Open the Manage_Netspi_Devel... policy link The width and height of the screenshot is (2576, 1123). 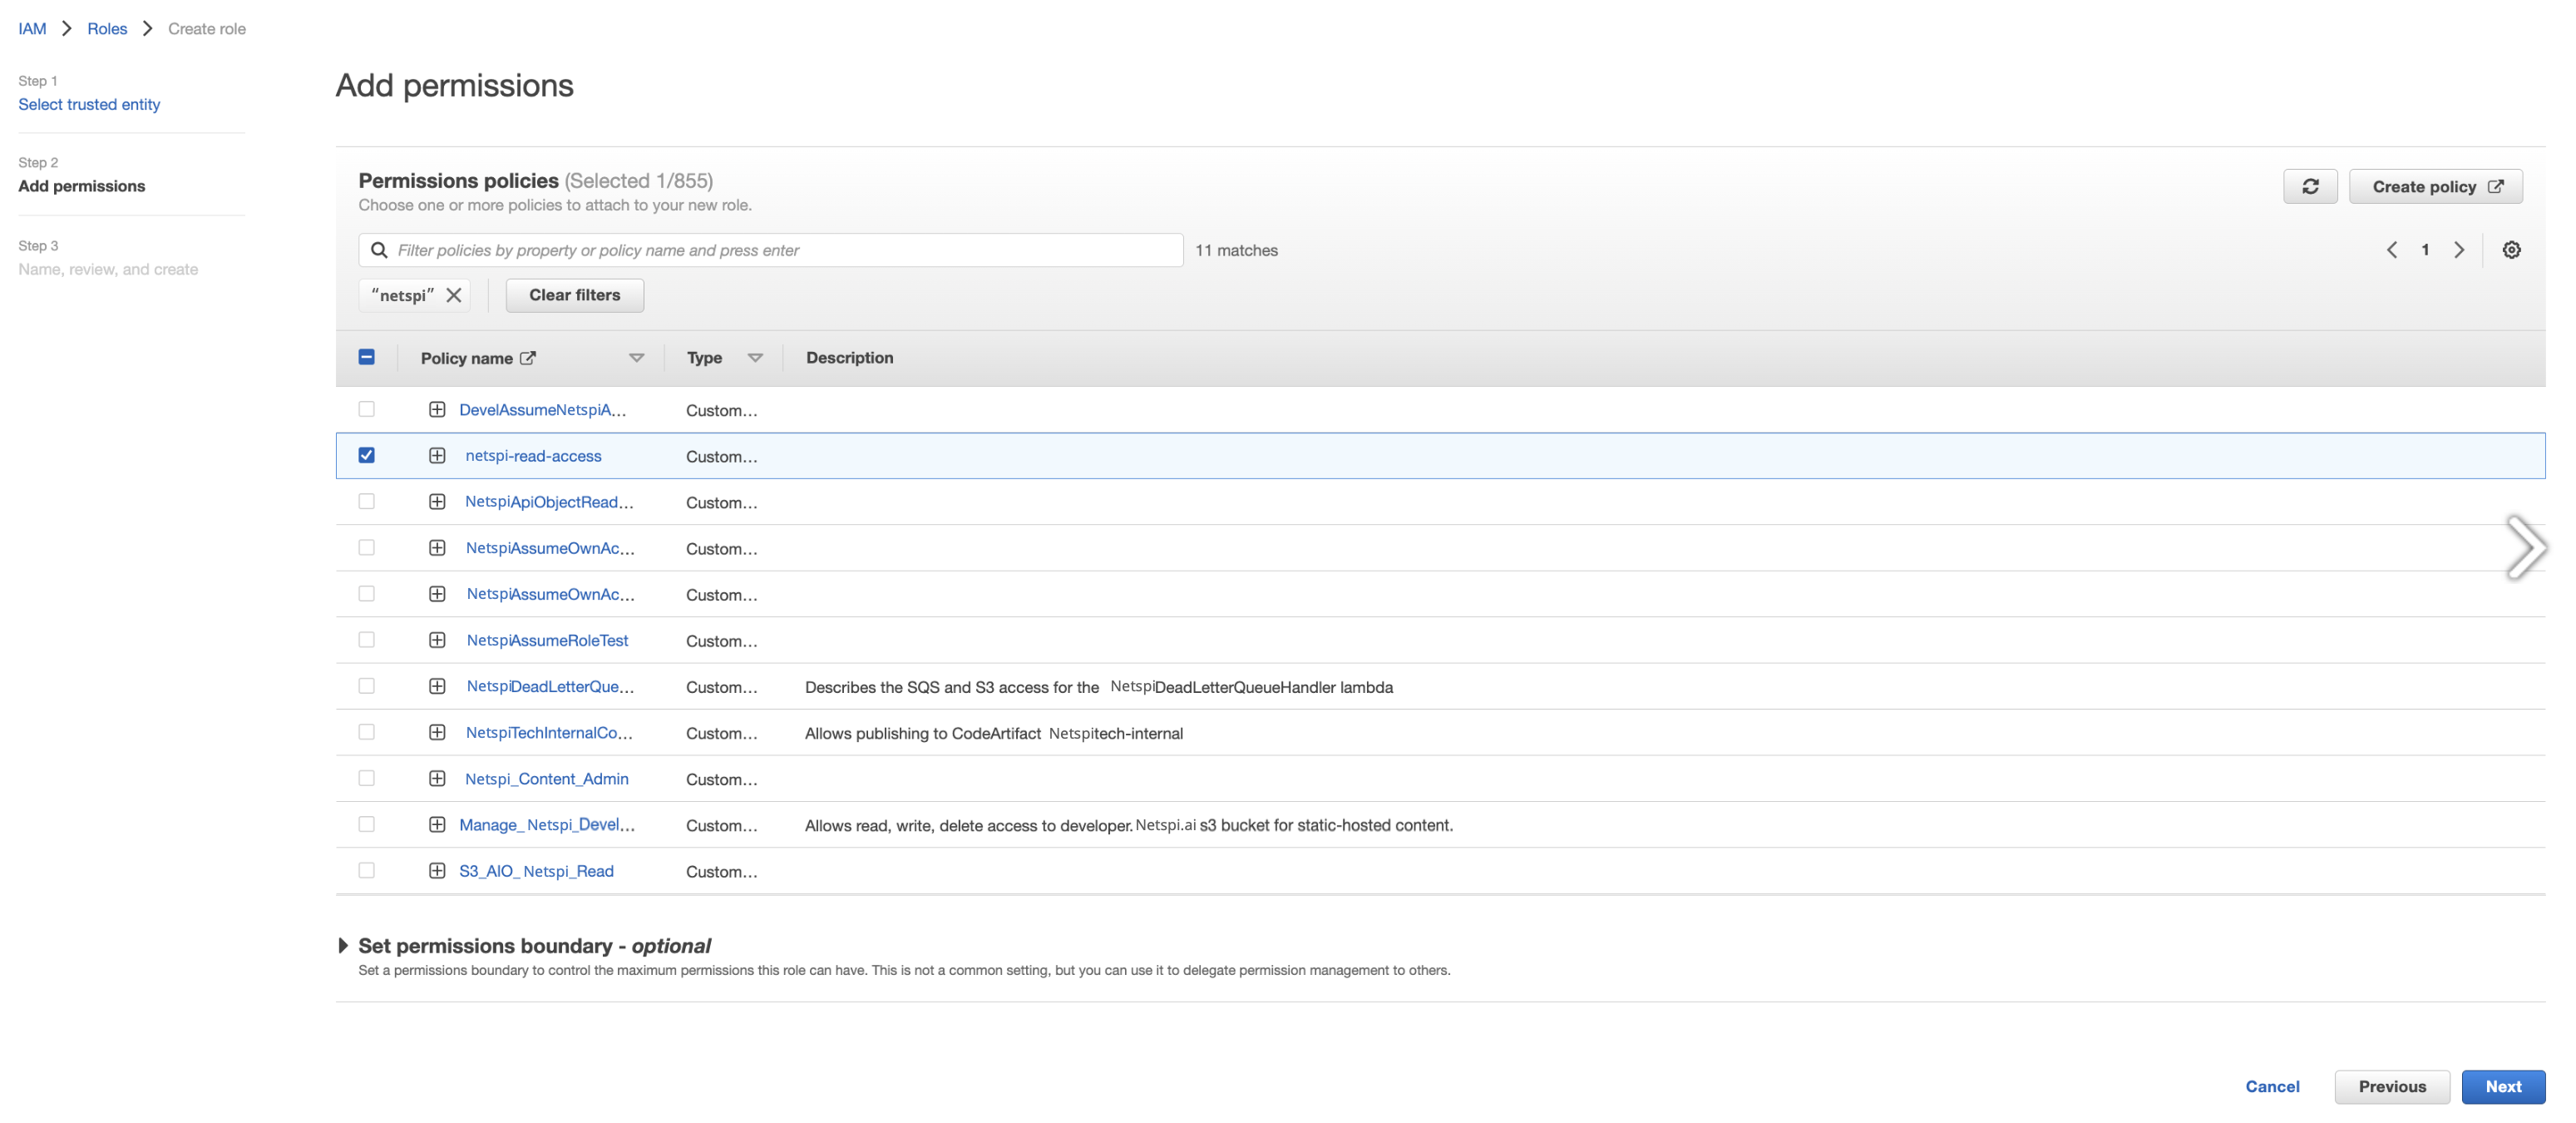(547, 825)
